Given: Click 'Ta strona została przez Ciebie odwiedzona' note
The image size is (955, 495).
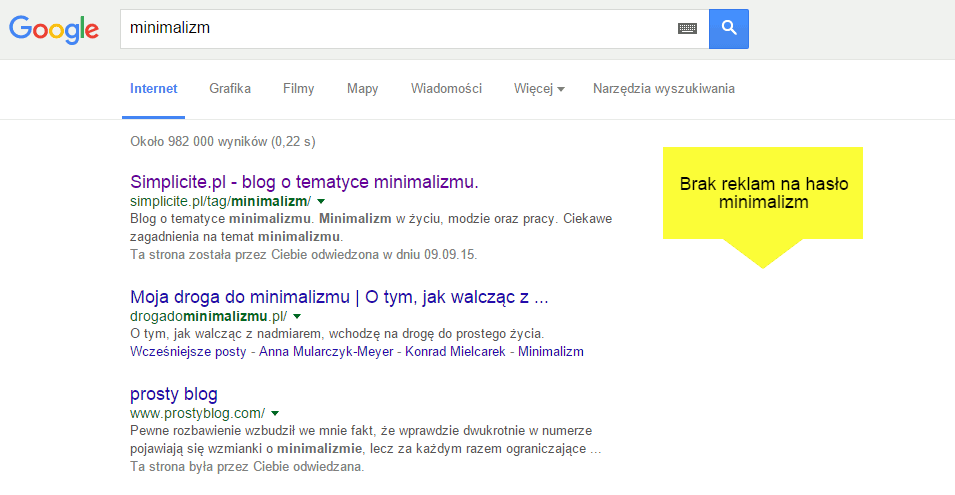Looking at the screenshot, I should (x=303, y=255).
